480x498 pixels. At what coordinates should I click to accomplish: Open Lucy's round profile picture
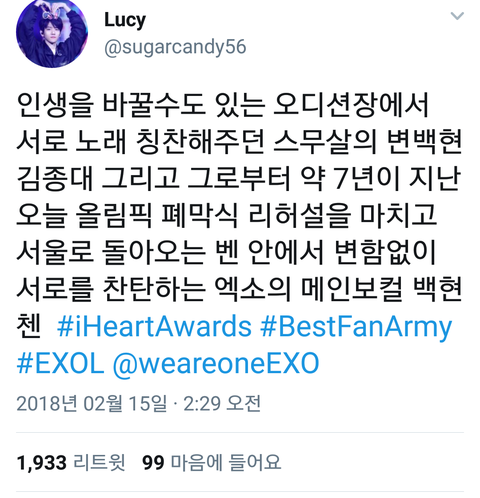pyautogui.click(x=52, y=33)
